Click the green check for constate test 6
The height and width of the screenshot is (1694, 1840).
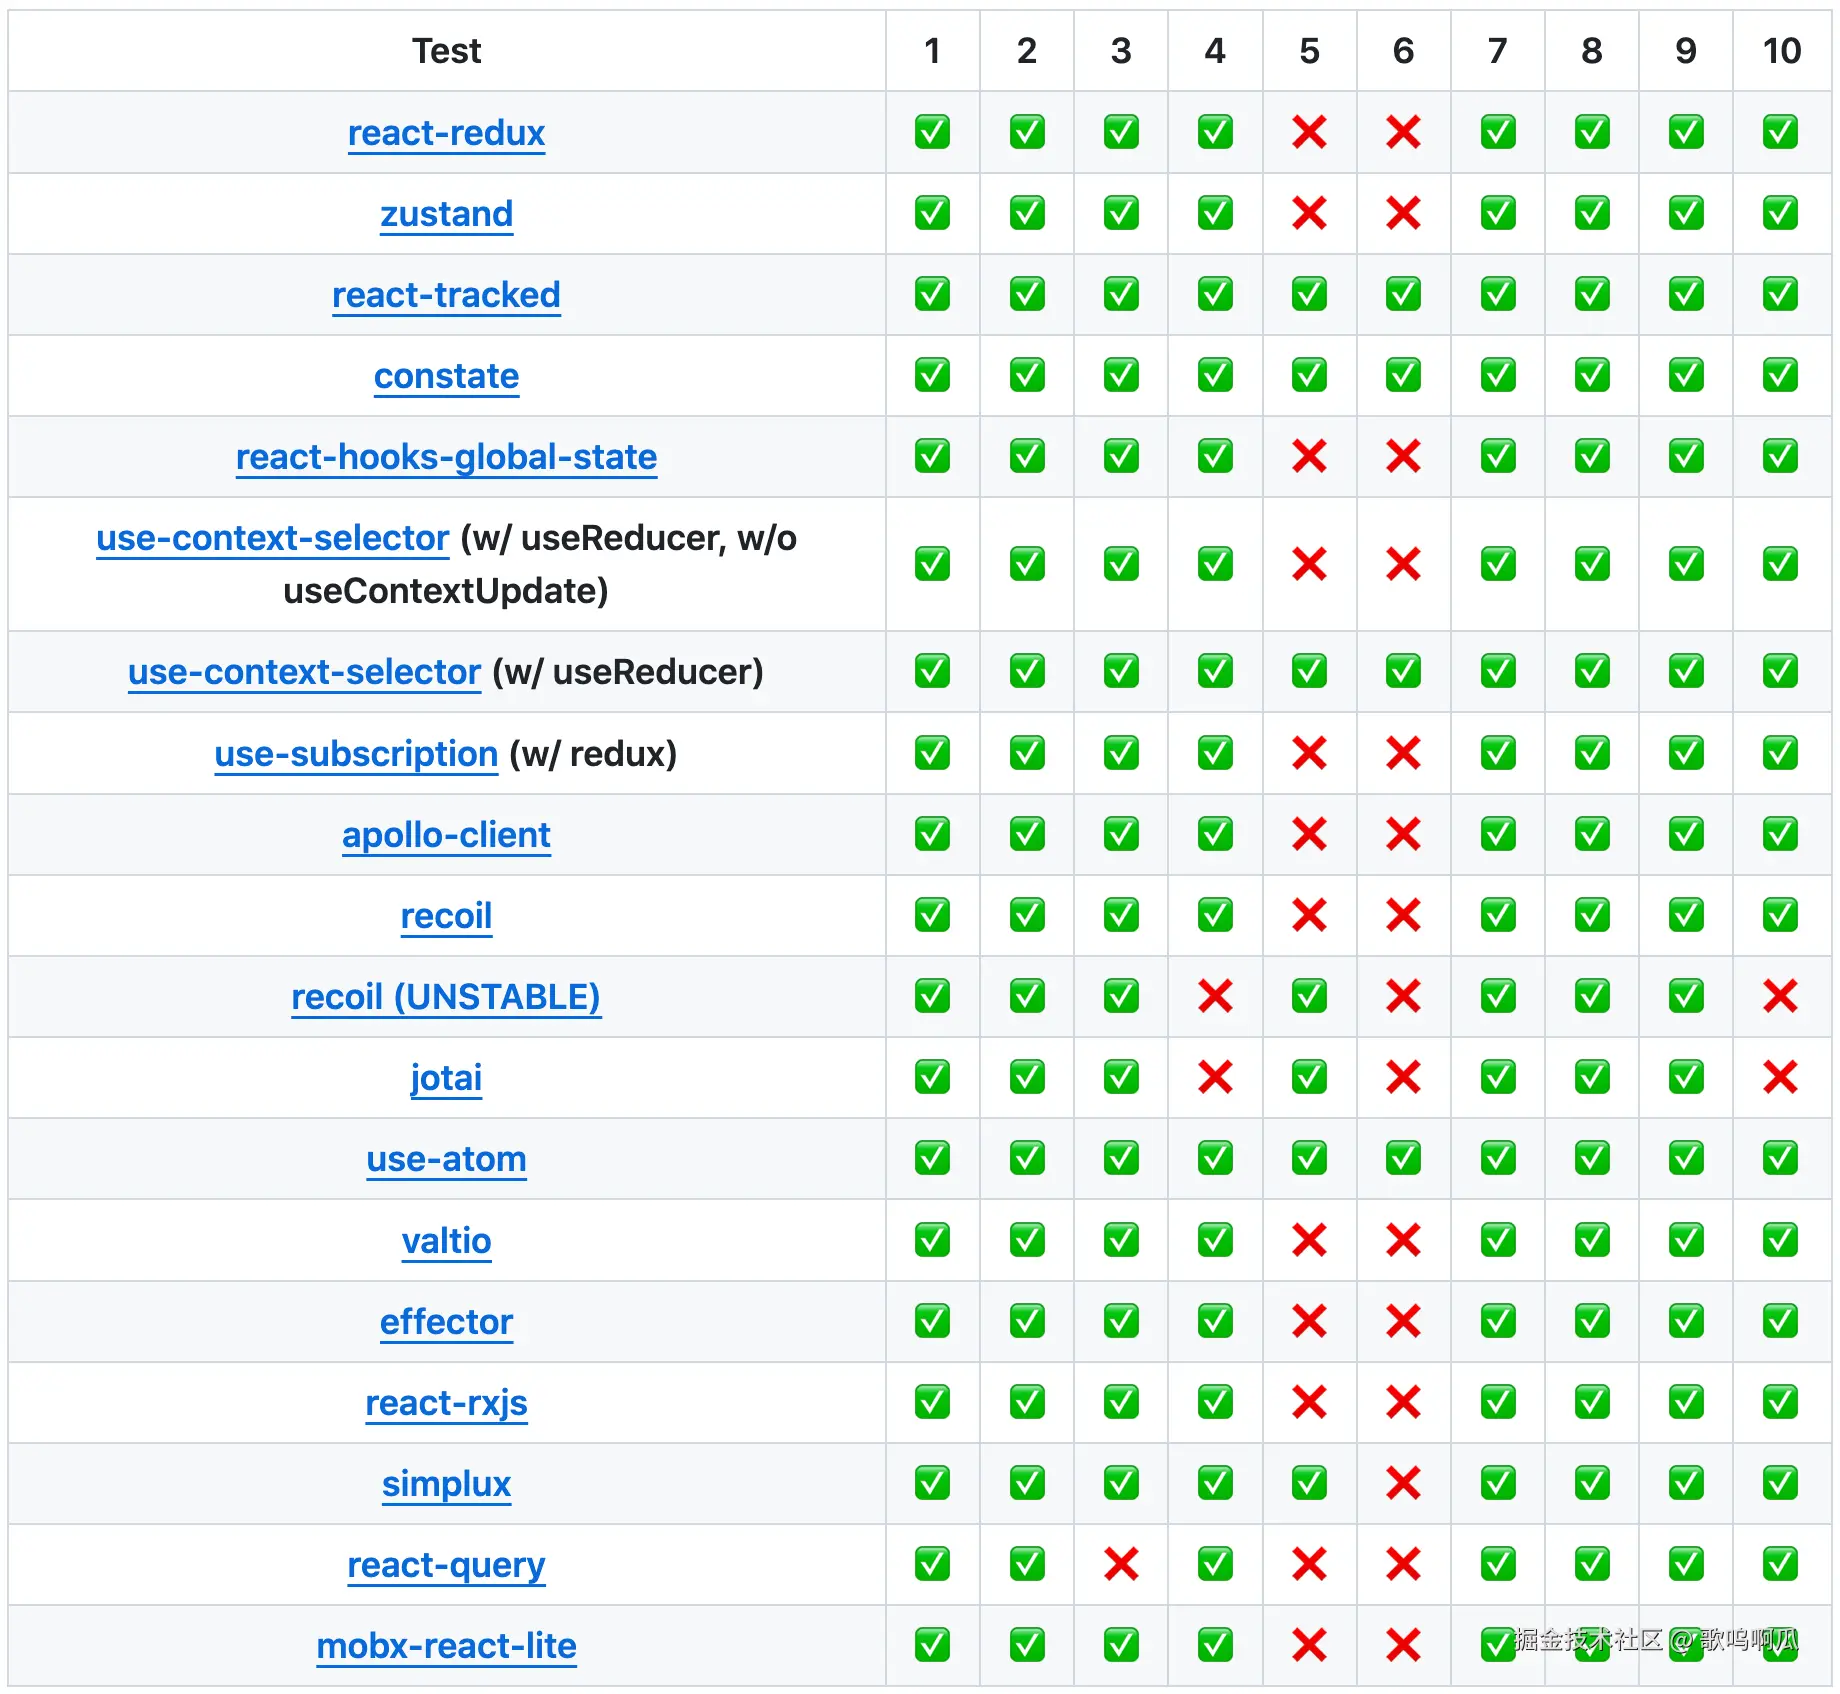(x=1403, y=375)
